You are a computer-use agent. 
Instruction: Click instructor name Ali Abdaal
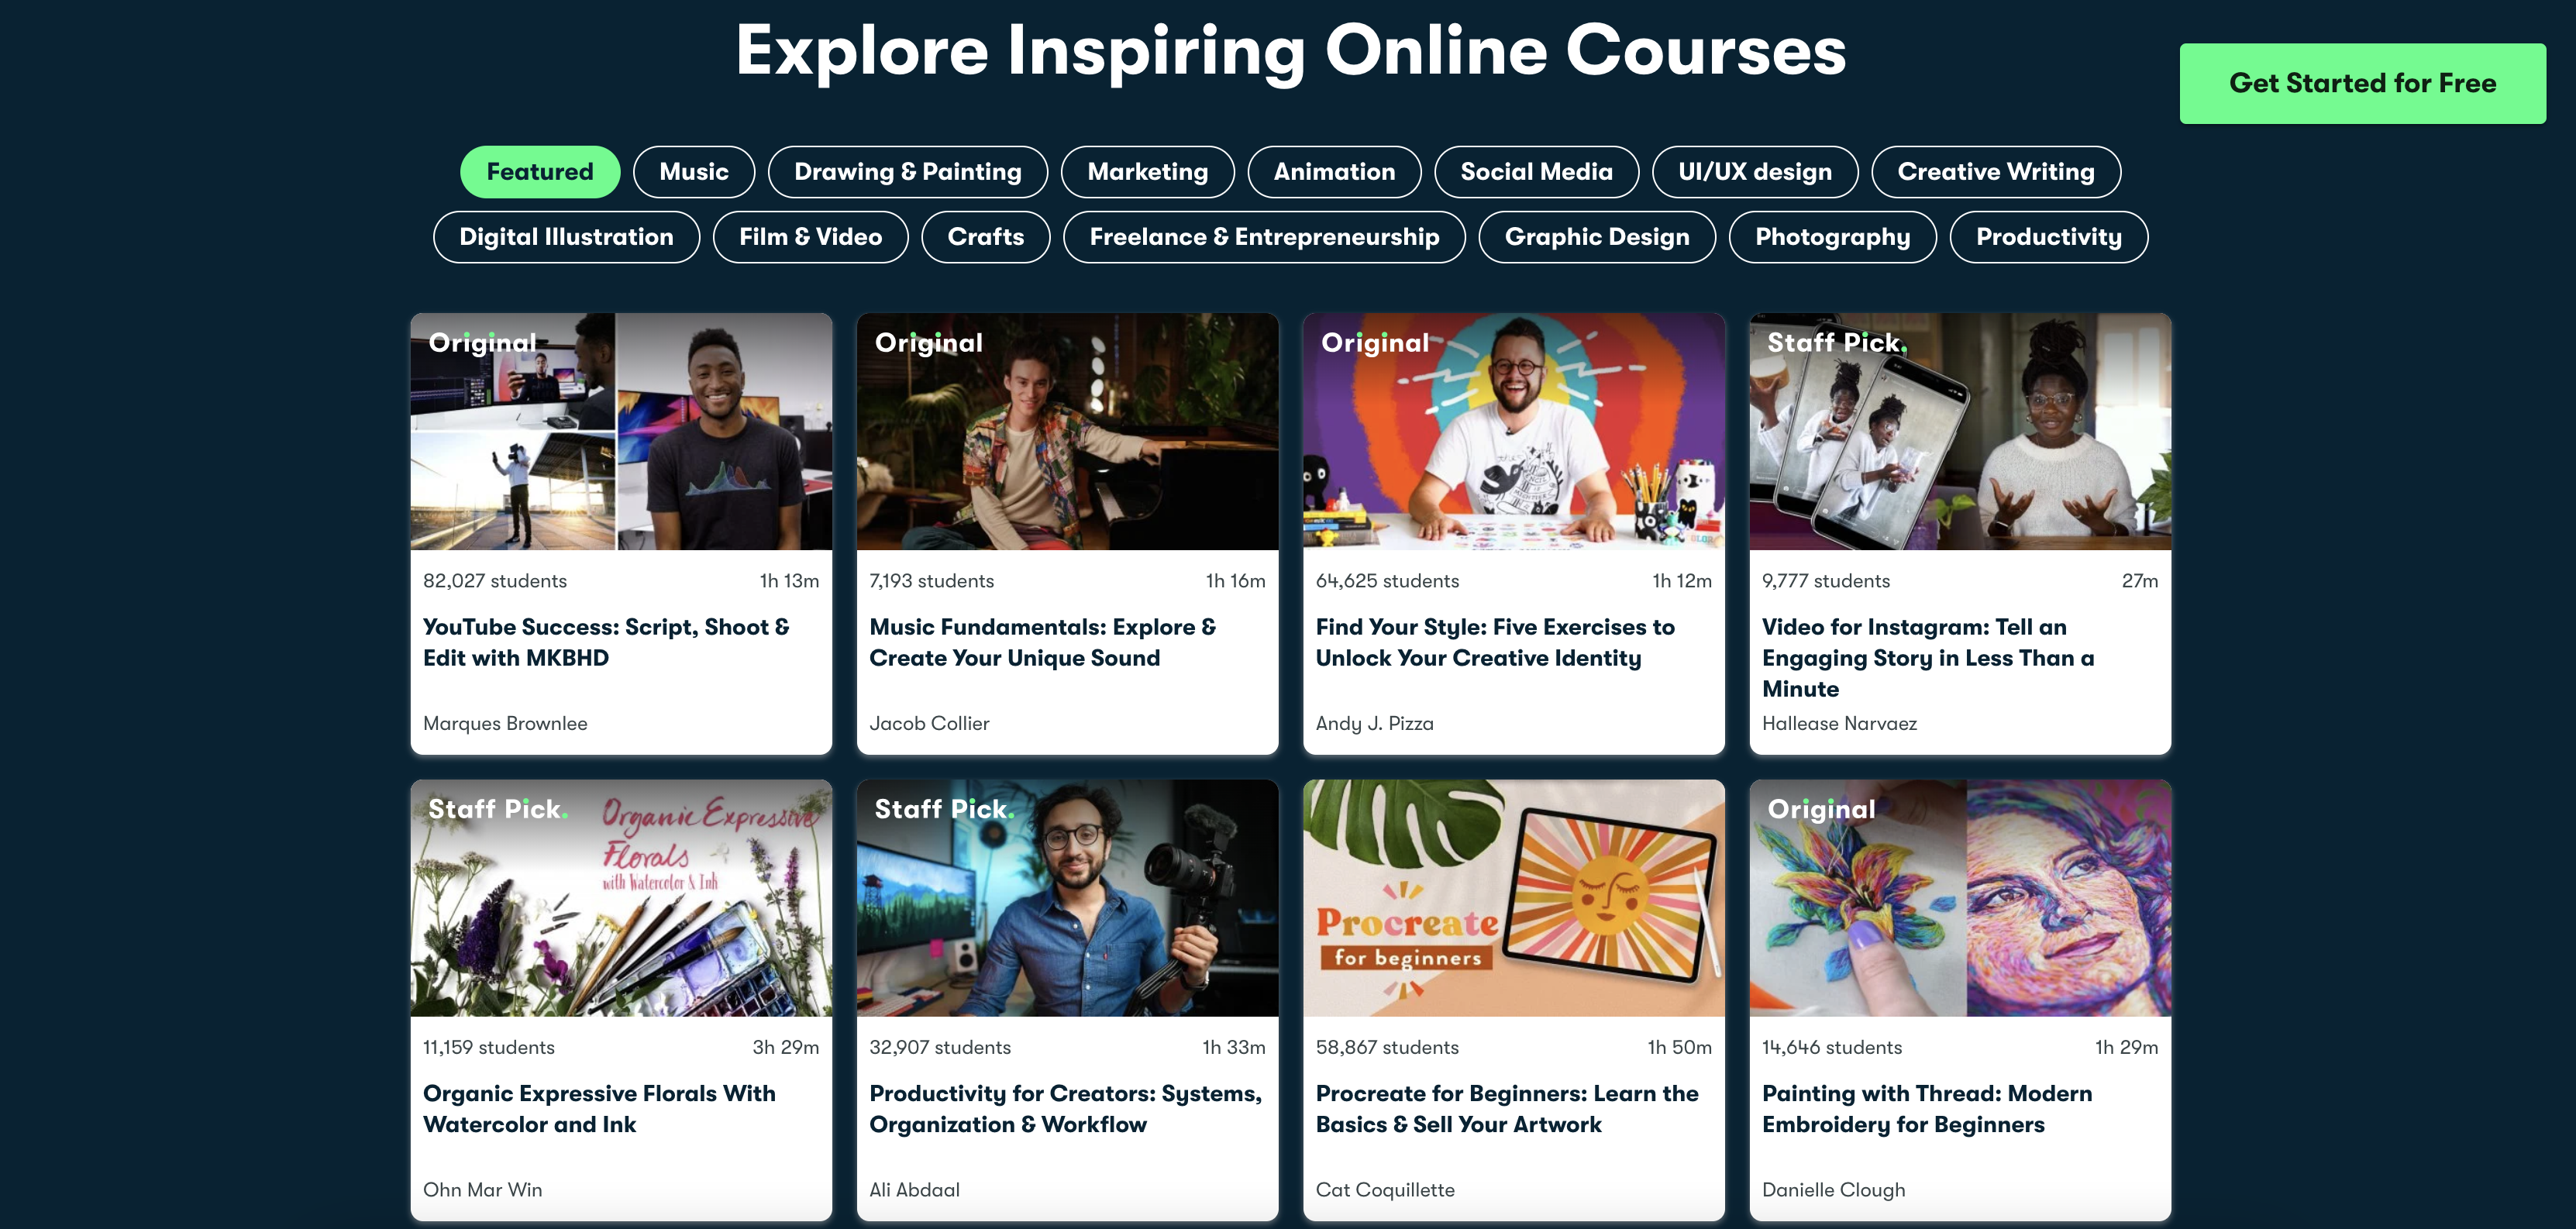(x=914, y=1189)
